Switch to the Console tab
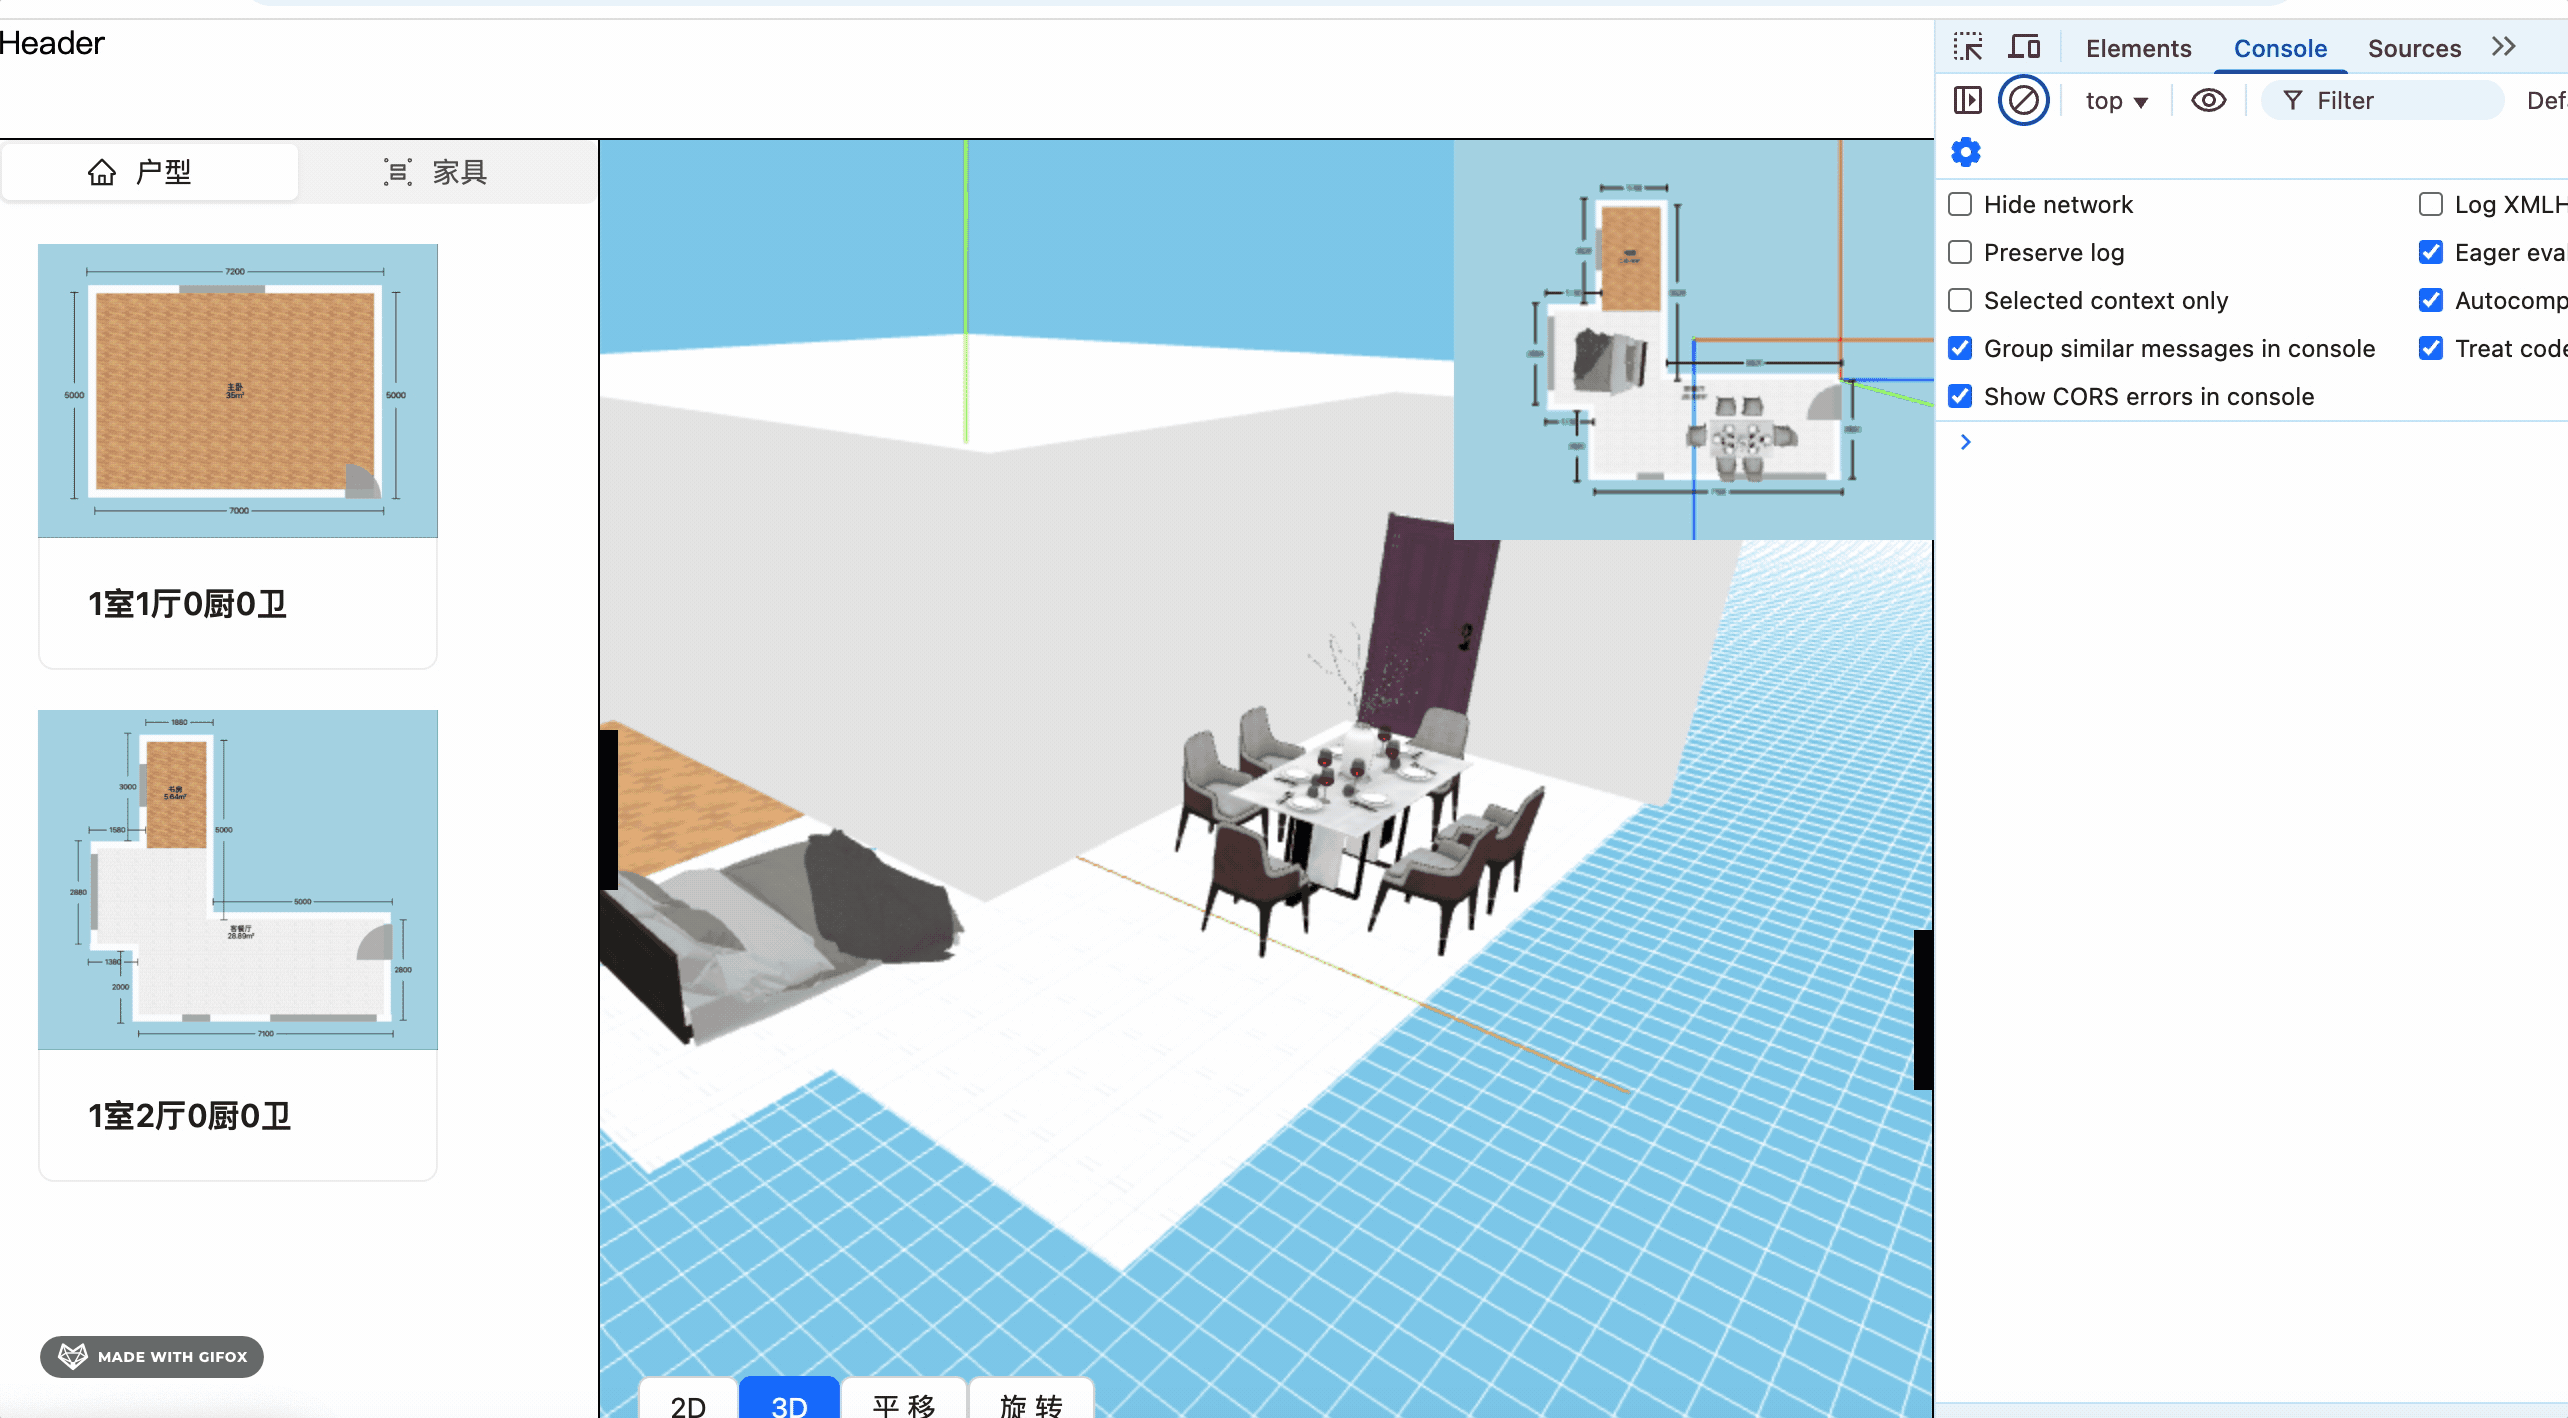Image resolution: width=2568 pixels, height=1418 pixels. 2280,48
